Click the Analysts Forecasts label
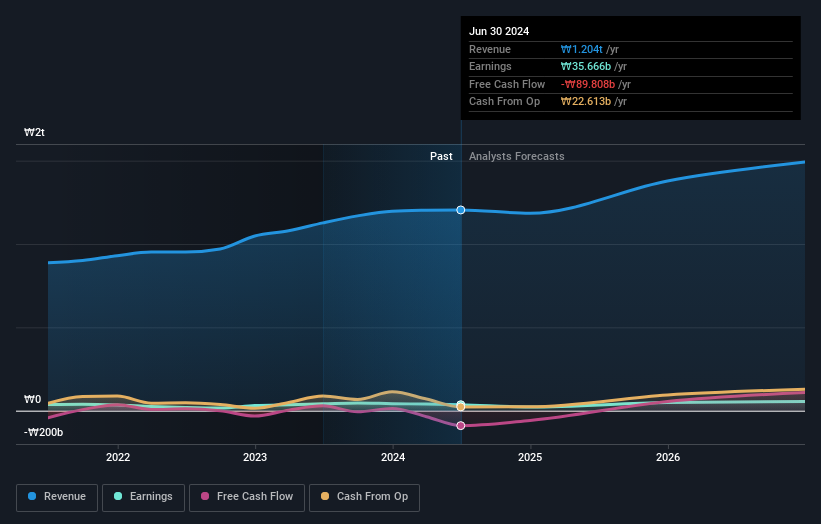Viewport: 821px width, 524px height. point(516,156)
